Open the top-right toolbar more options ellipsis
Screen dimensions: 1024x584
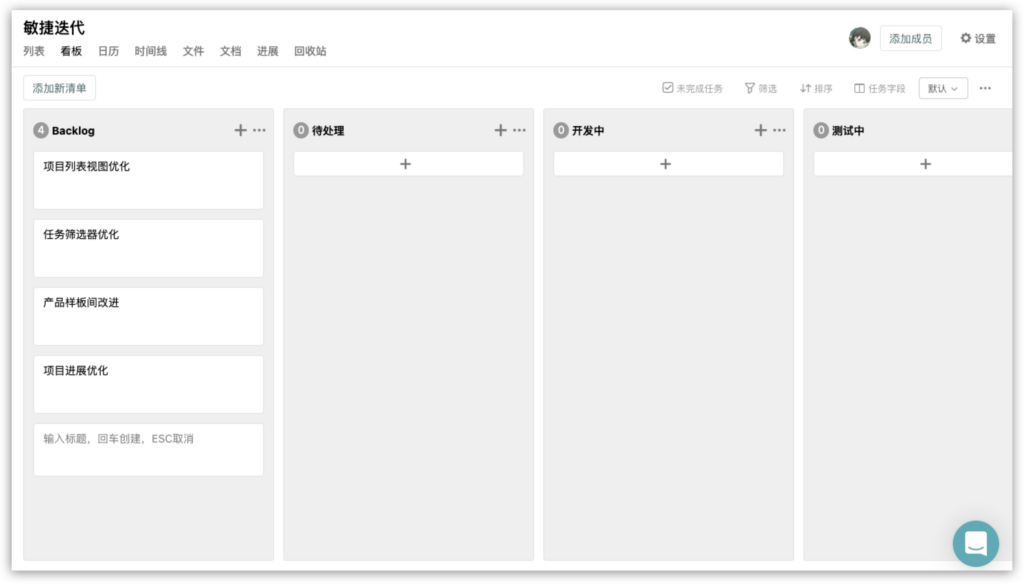click(985, 88)
